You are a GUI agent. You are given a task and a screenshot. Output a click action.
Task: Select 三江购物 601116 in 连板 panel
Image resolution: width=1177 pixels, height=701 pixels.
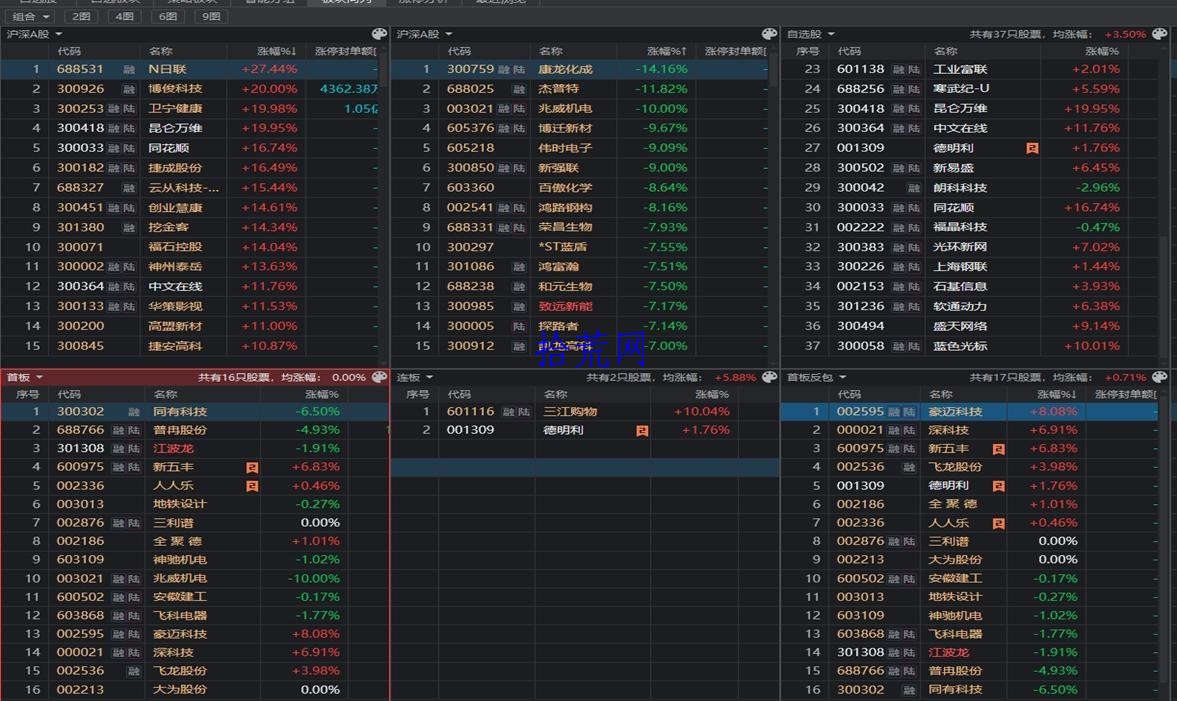[585, 411]
